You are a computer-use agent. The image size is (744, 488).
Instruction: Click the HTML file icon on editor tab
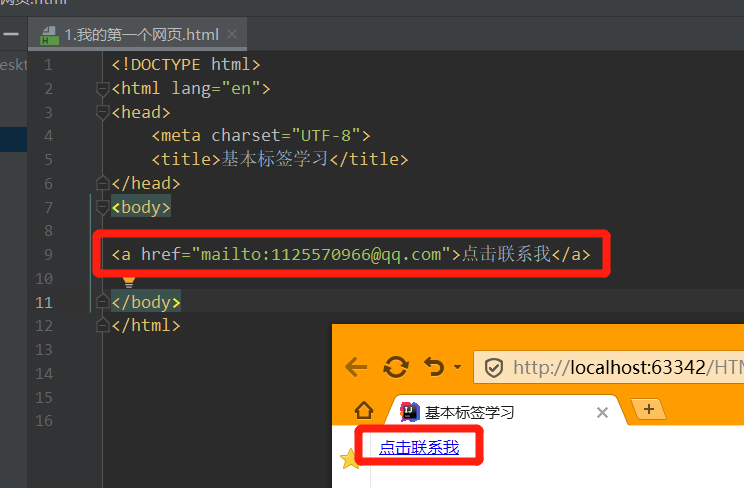tap(49, 36)
